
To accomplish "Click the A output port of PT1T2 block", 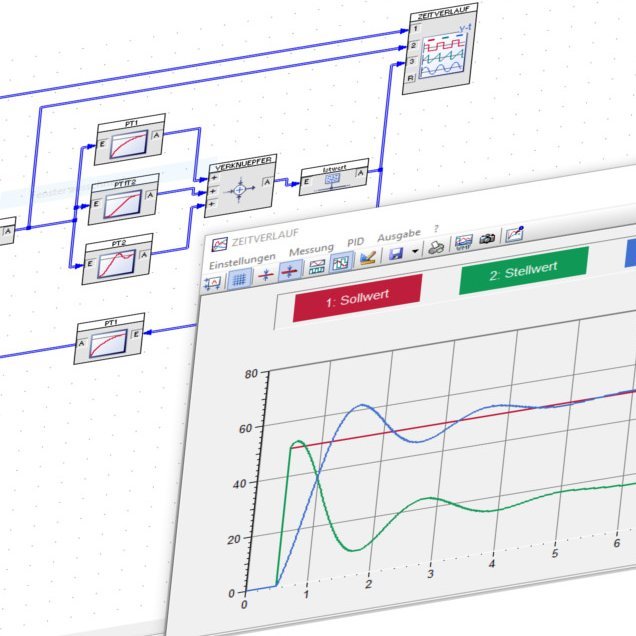I will click(x=150, y=194).
